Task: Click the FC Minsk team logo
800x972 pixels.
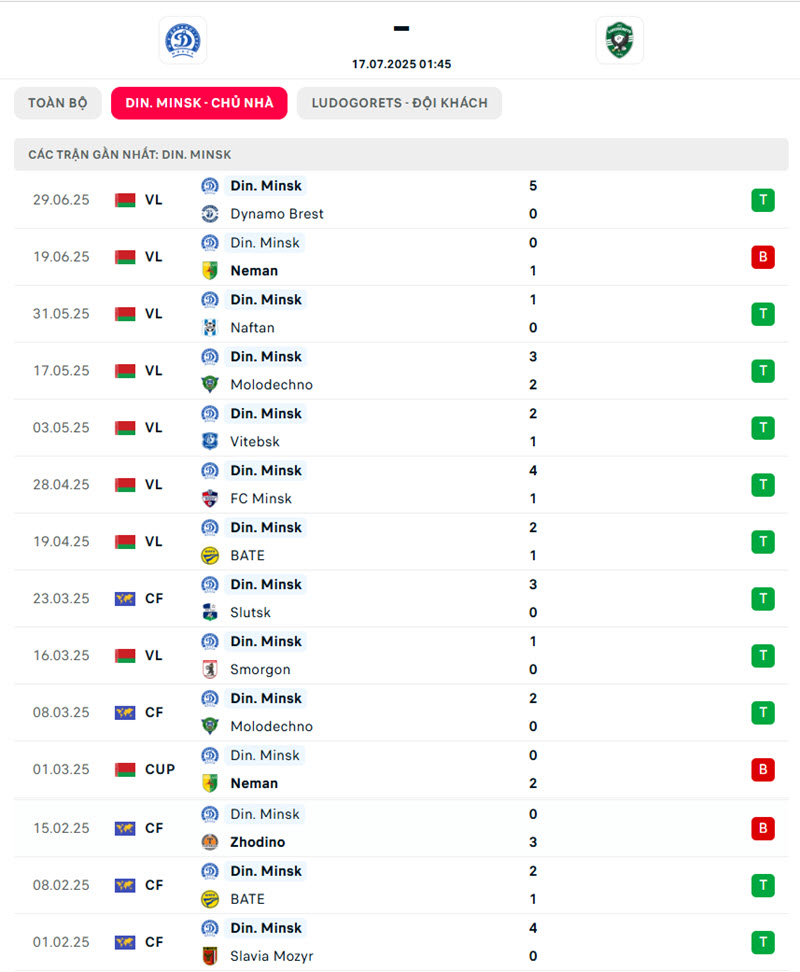Action: (x=210, y=498)
